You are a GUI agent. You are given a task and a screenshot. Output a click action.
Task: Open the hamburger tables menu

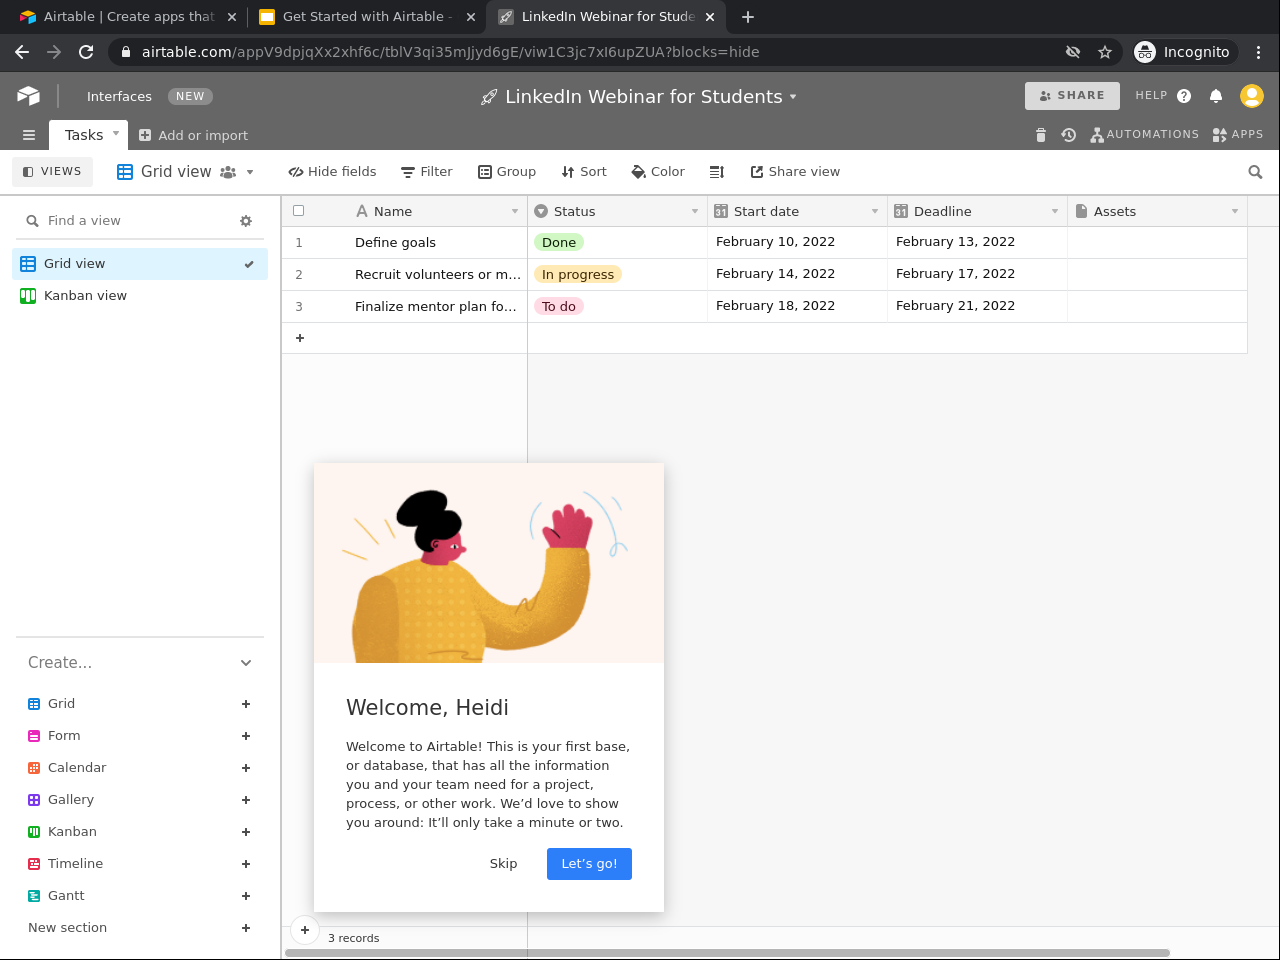[x=29, y=135]
